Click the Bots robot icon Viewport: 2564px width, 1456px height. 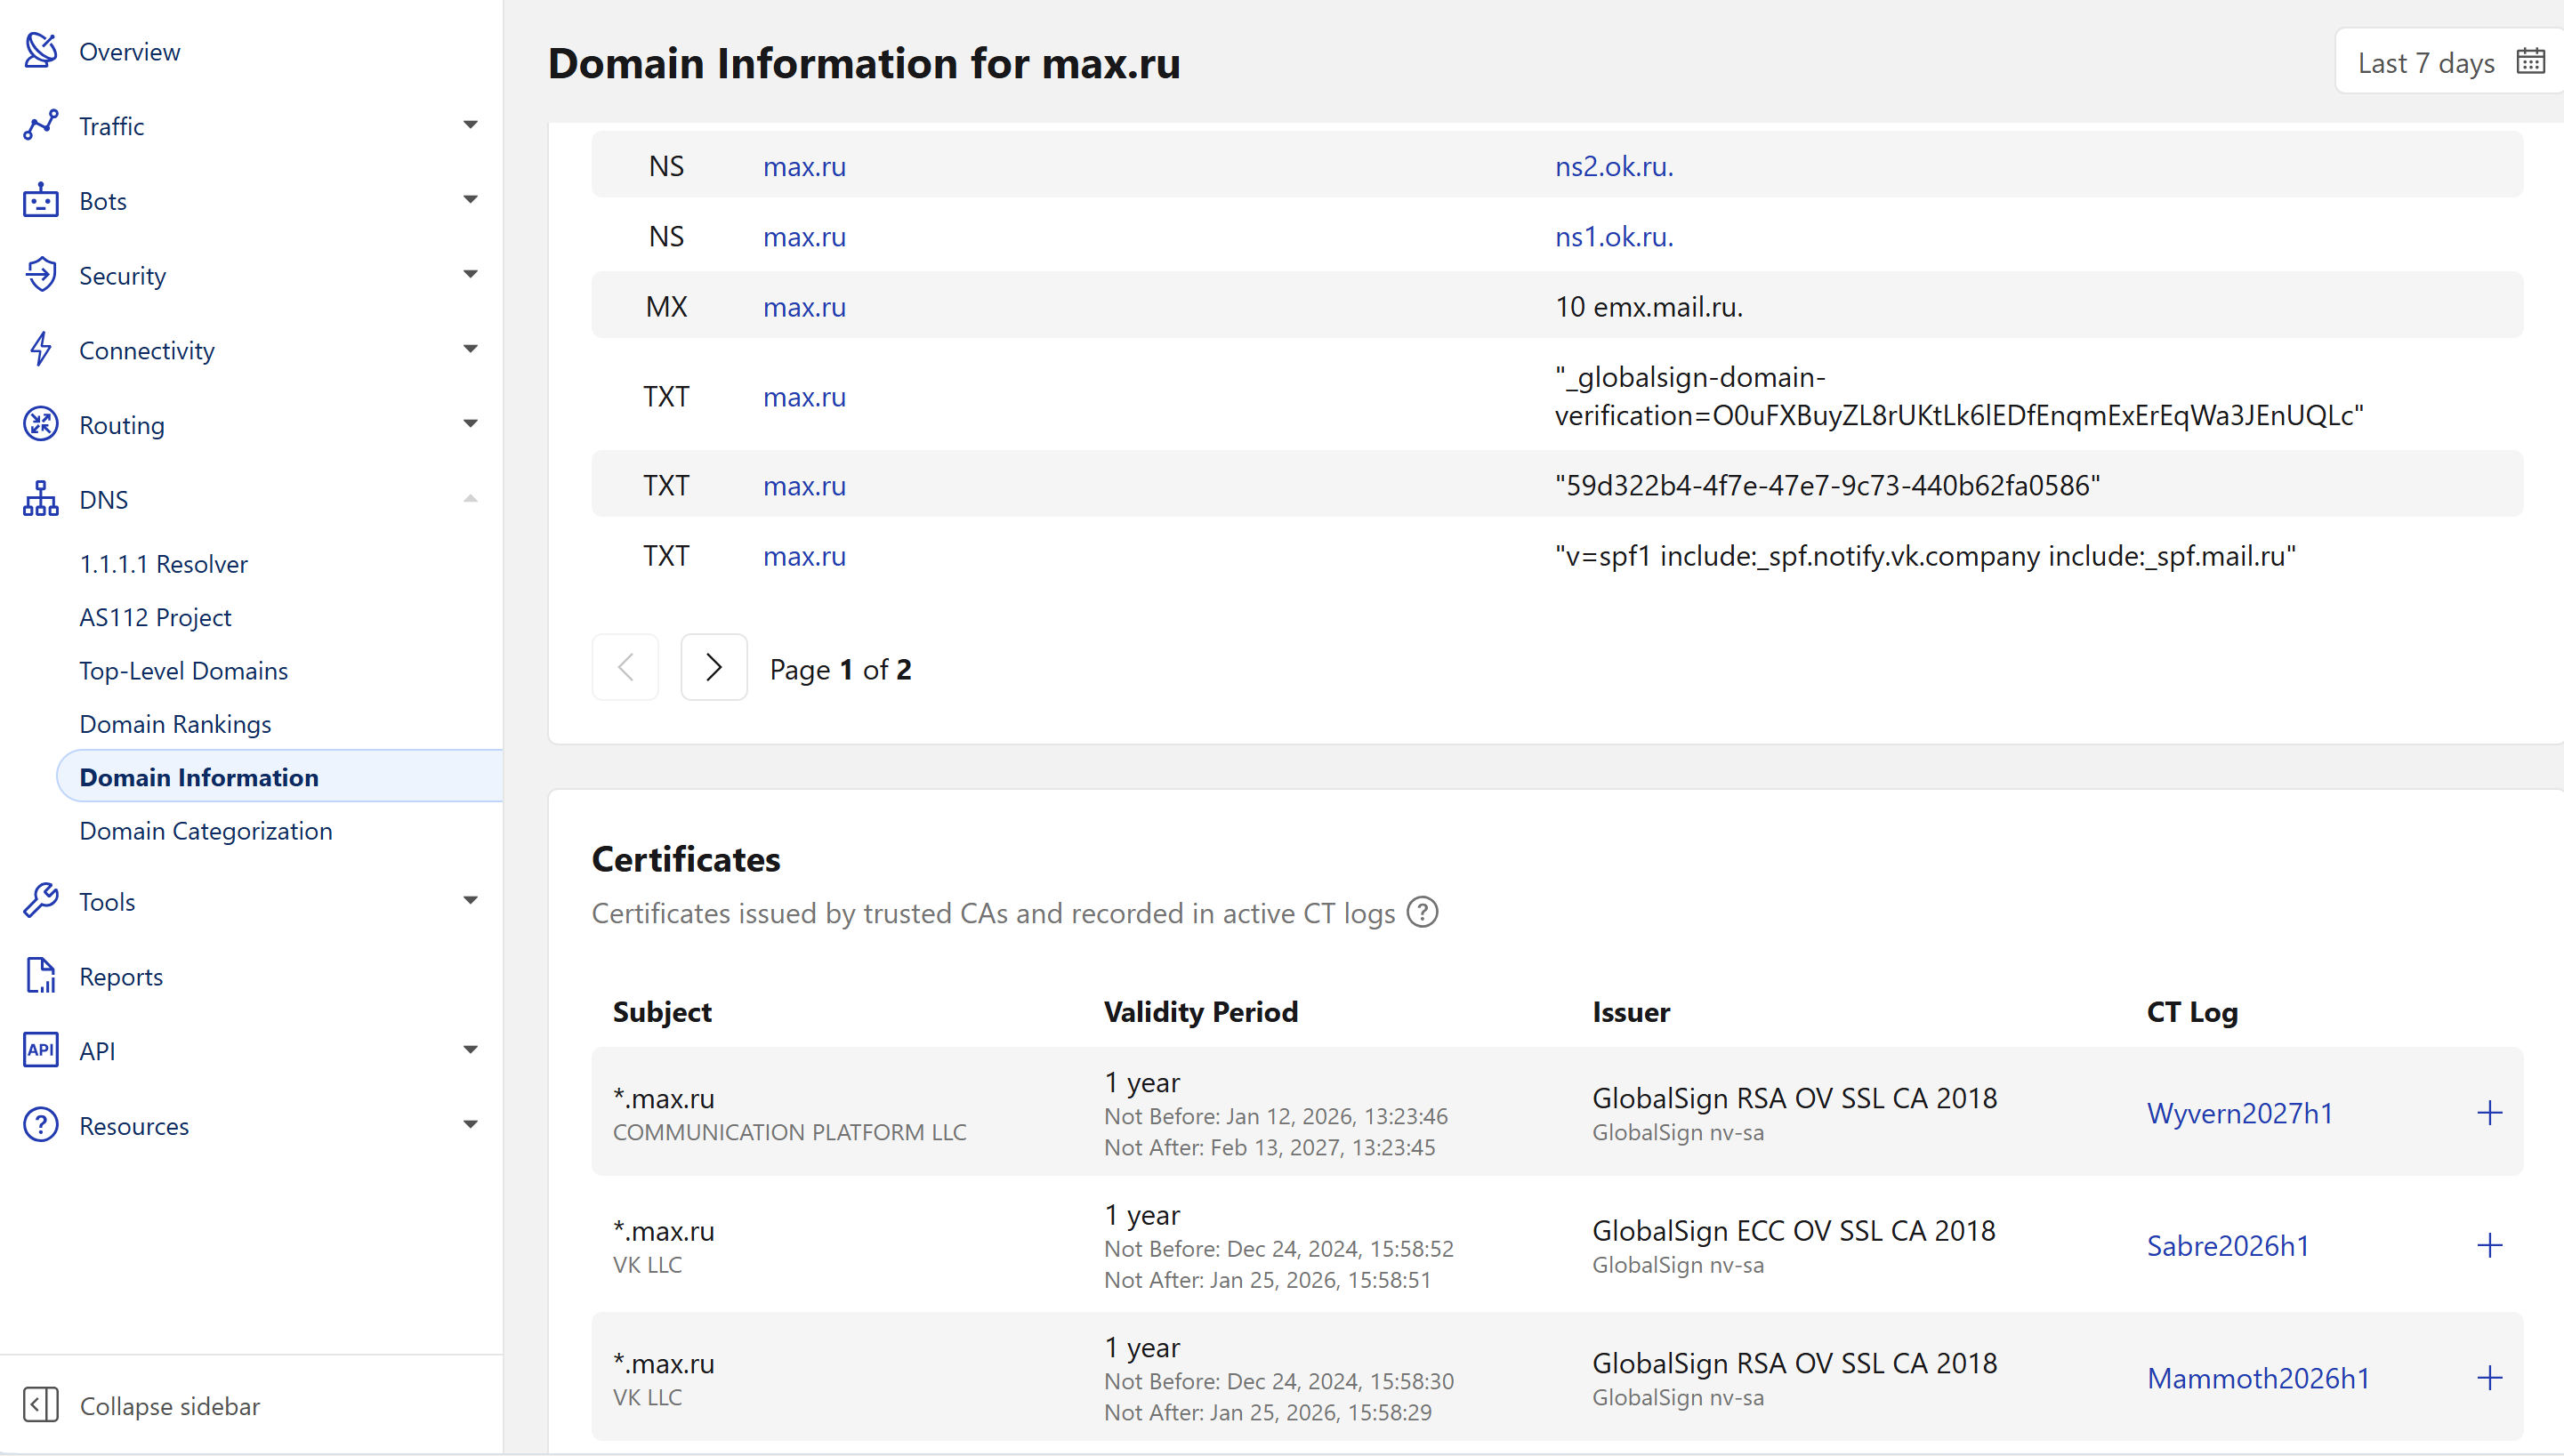[x=40, y=200]
